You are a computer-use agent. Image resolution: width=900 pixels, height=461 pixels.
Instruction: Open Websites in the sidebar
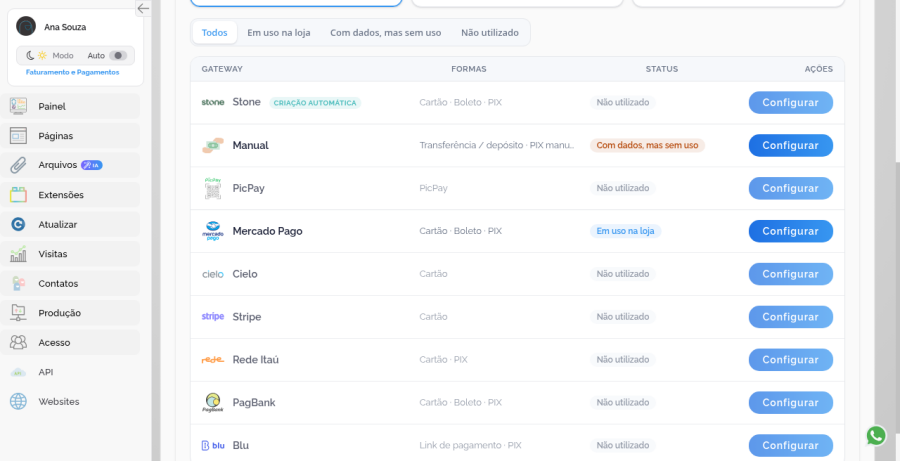(x=70, y=402)
